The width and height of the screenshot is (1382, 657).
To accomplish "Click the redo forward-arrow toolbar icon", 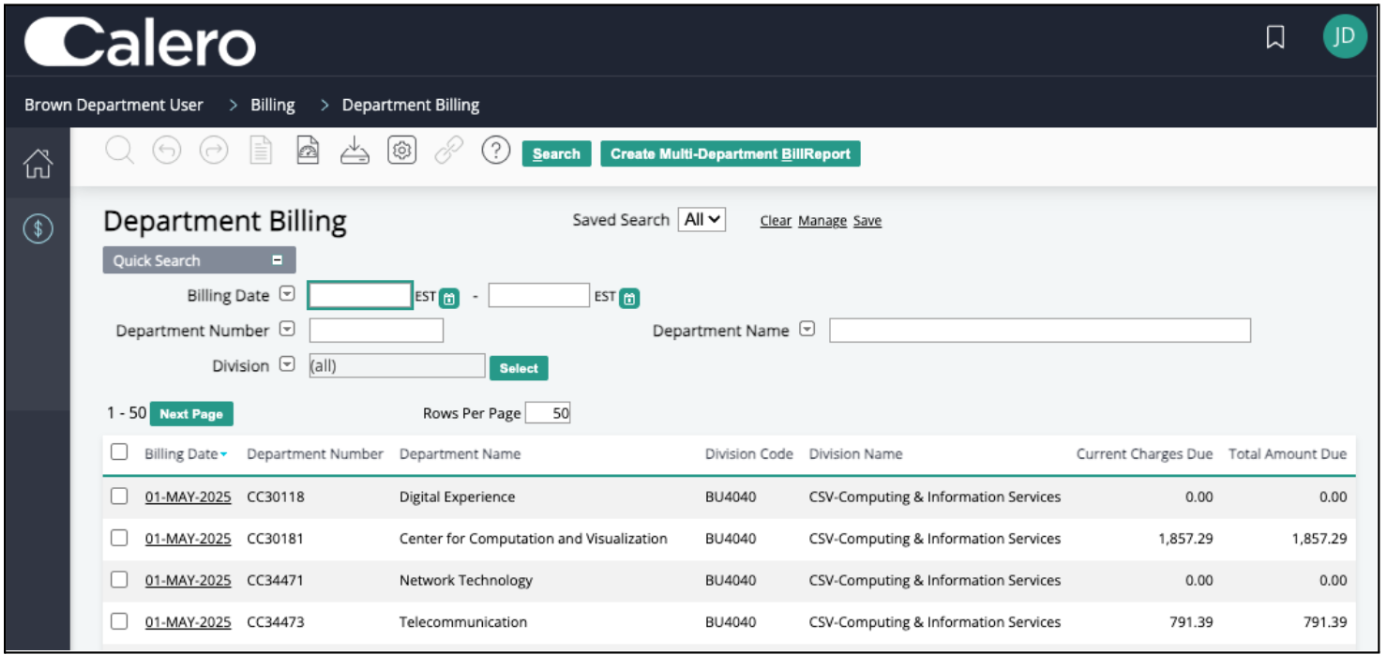I will point(213,151).
